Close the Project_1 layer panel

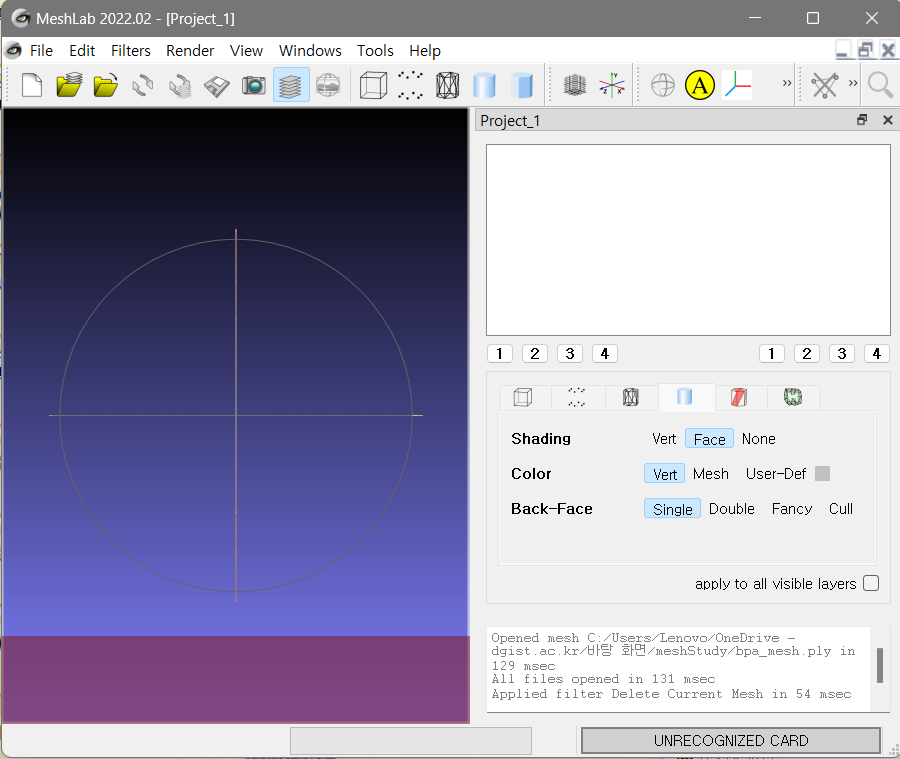pos(887,119)
